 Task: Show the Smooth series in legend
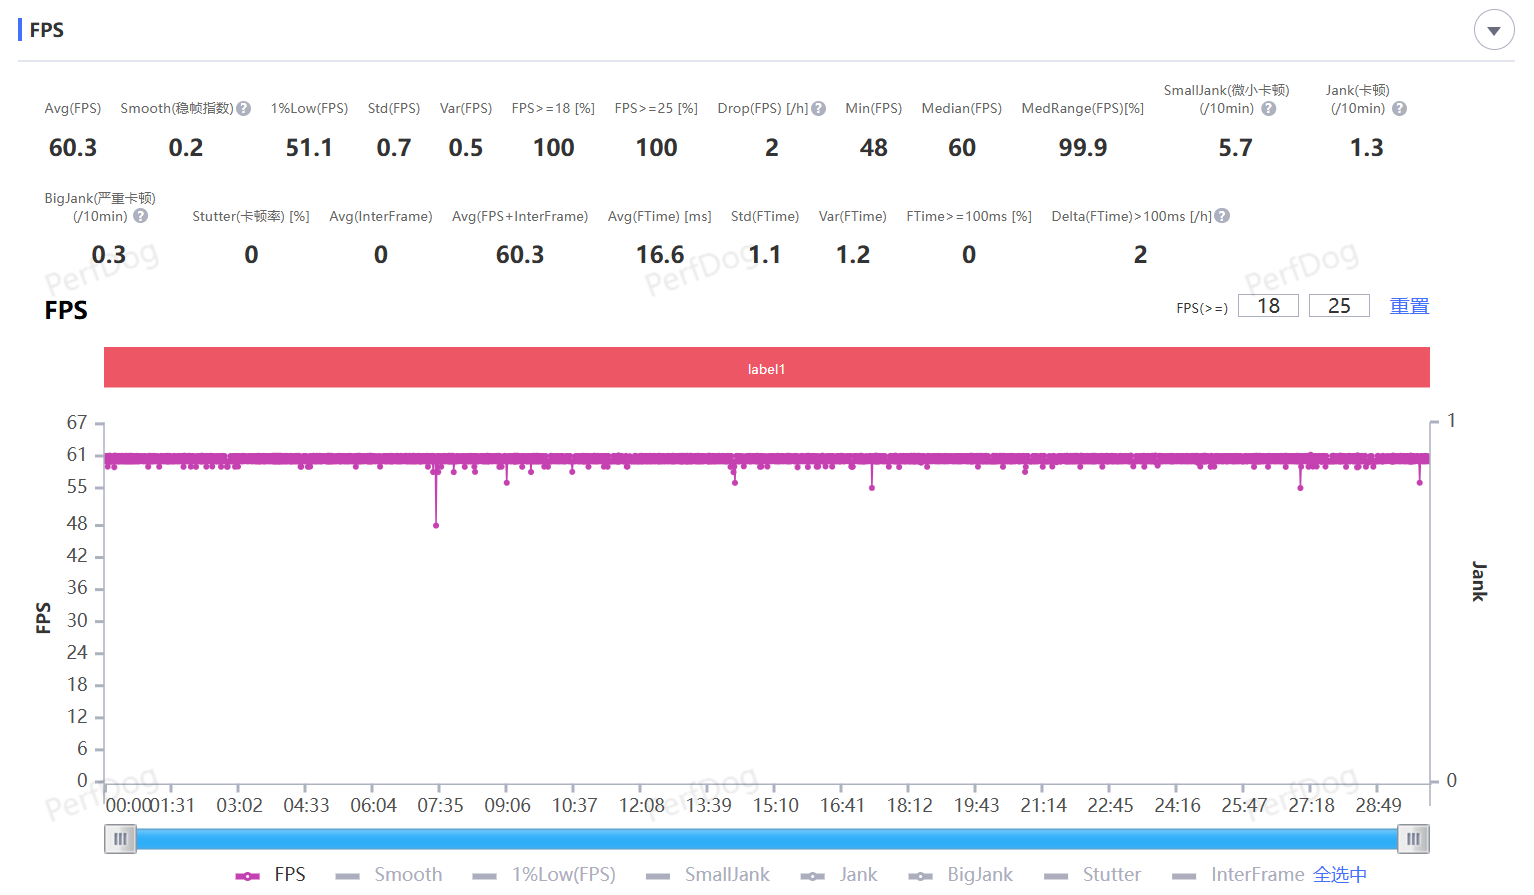tap(390, 875)
